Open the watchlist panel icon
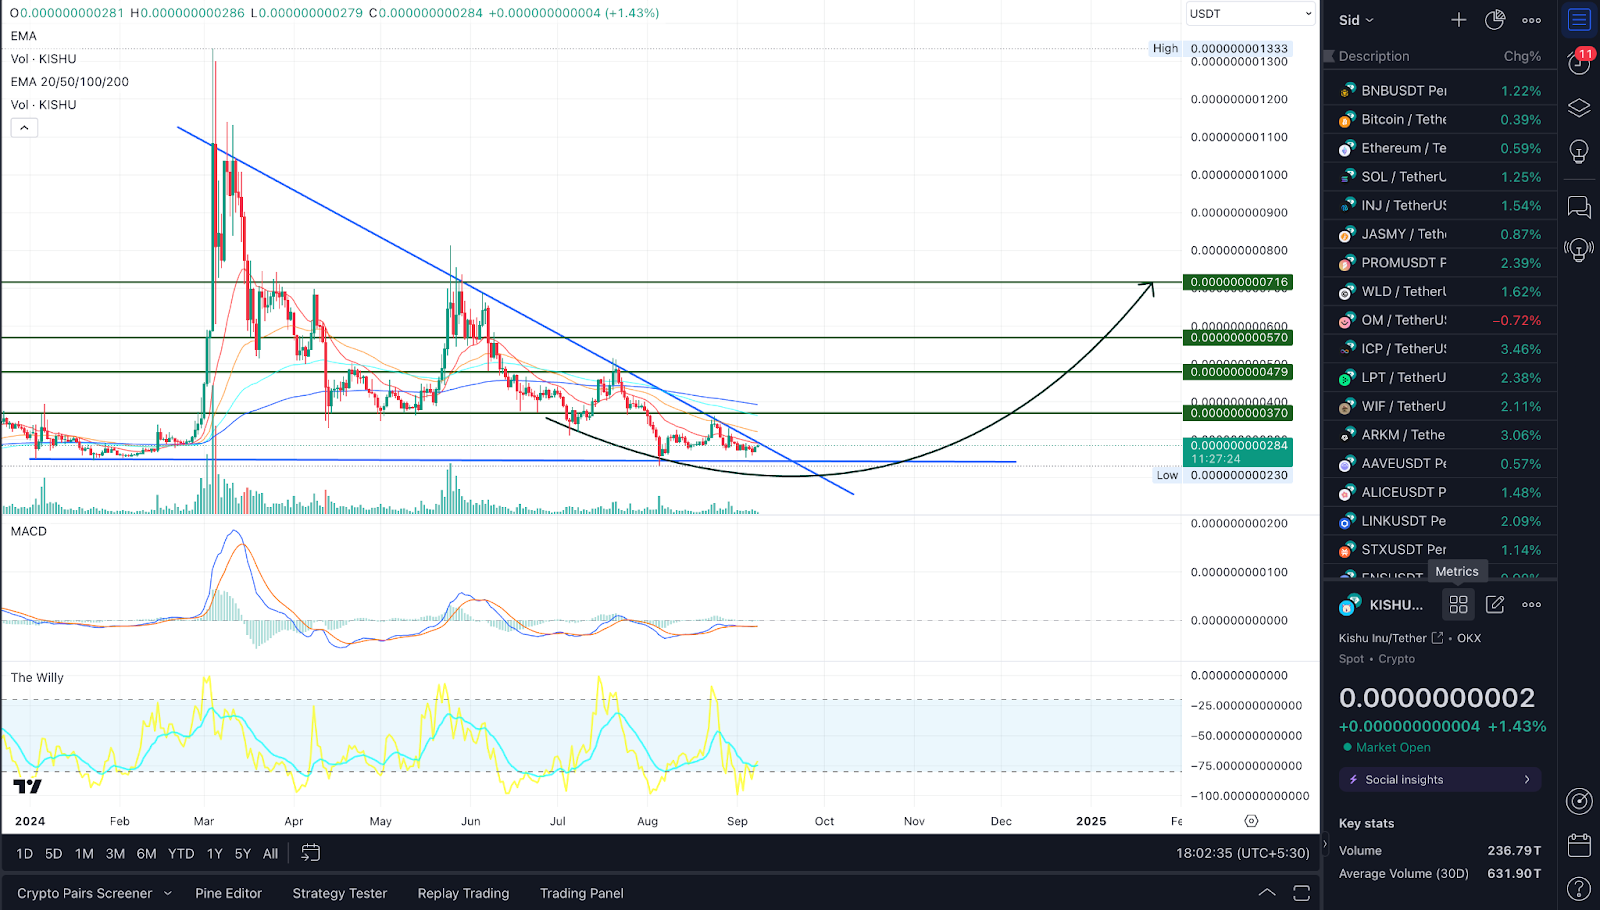The width and height of the screenshot is (1600, 910). 1579,20
